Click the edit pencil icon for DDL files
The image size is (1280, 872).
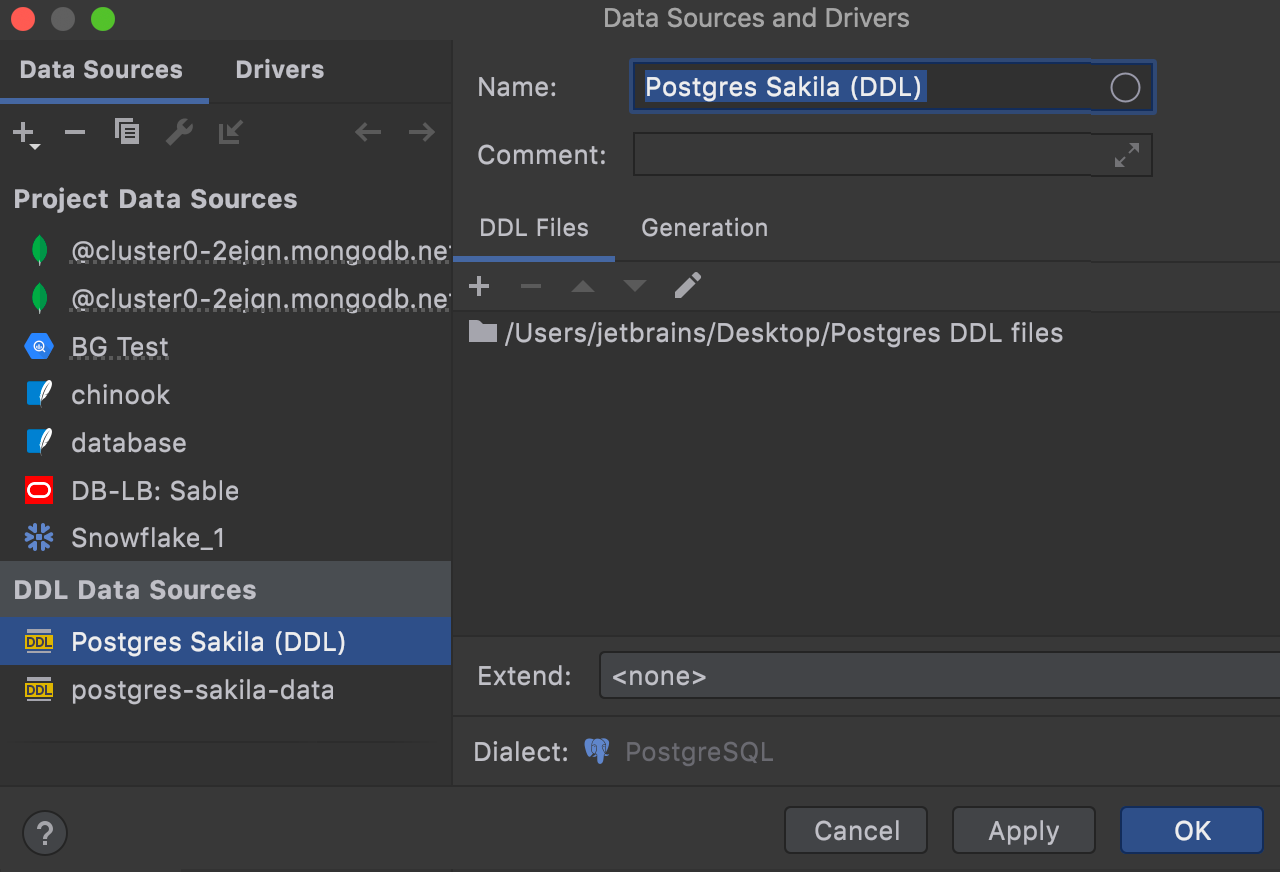click(688, 287)
